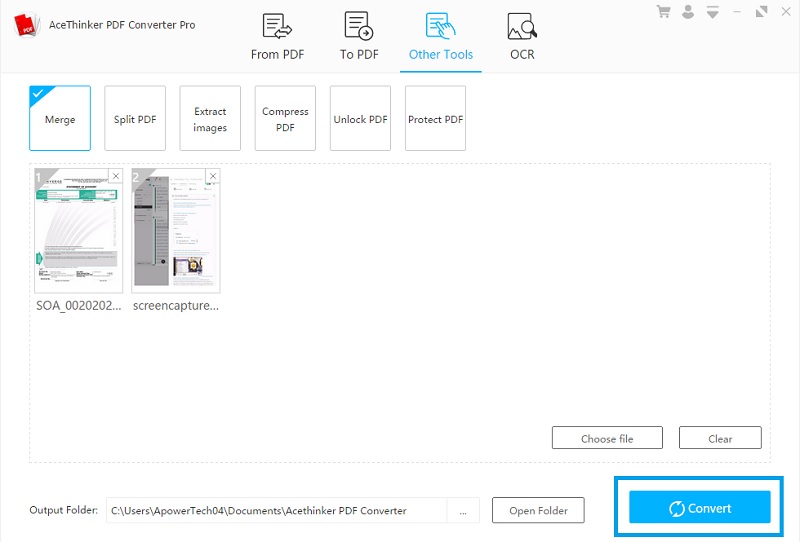Open the user account icon
The height and width of the screenshot is (542, 800).
688,11
